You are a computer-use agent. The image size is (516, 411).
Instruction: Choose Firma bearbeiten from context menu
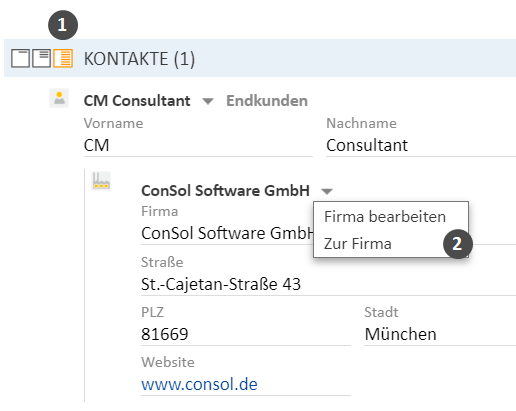[385, 217]
